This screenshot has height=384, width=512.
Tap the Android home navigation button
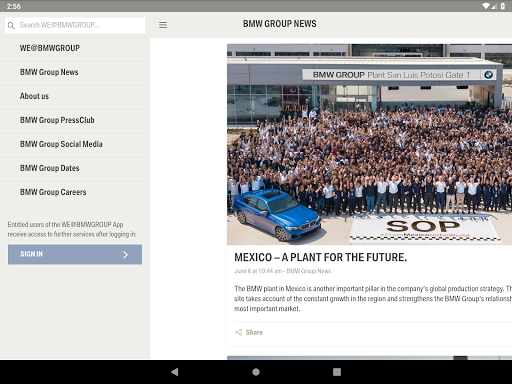256,372
